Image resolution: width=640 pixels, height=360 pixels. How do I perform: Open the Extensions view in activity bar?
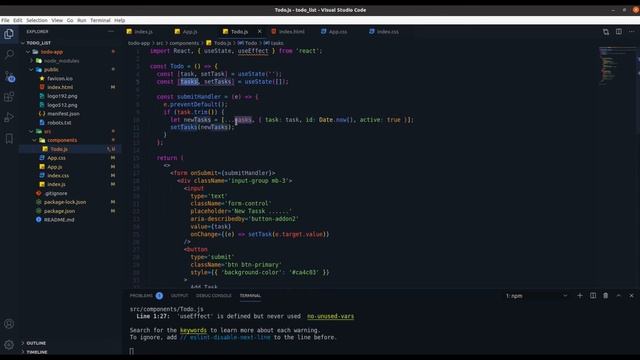[x=9, y=97]
